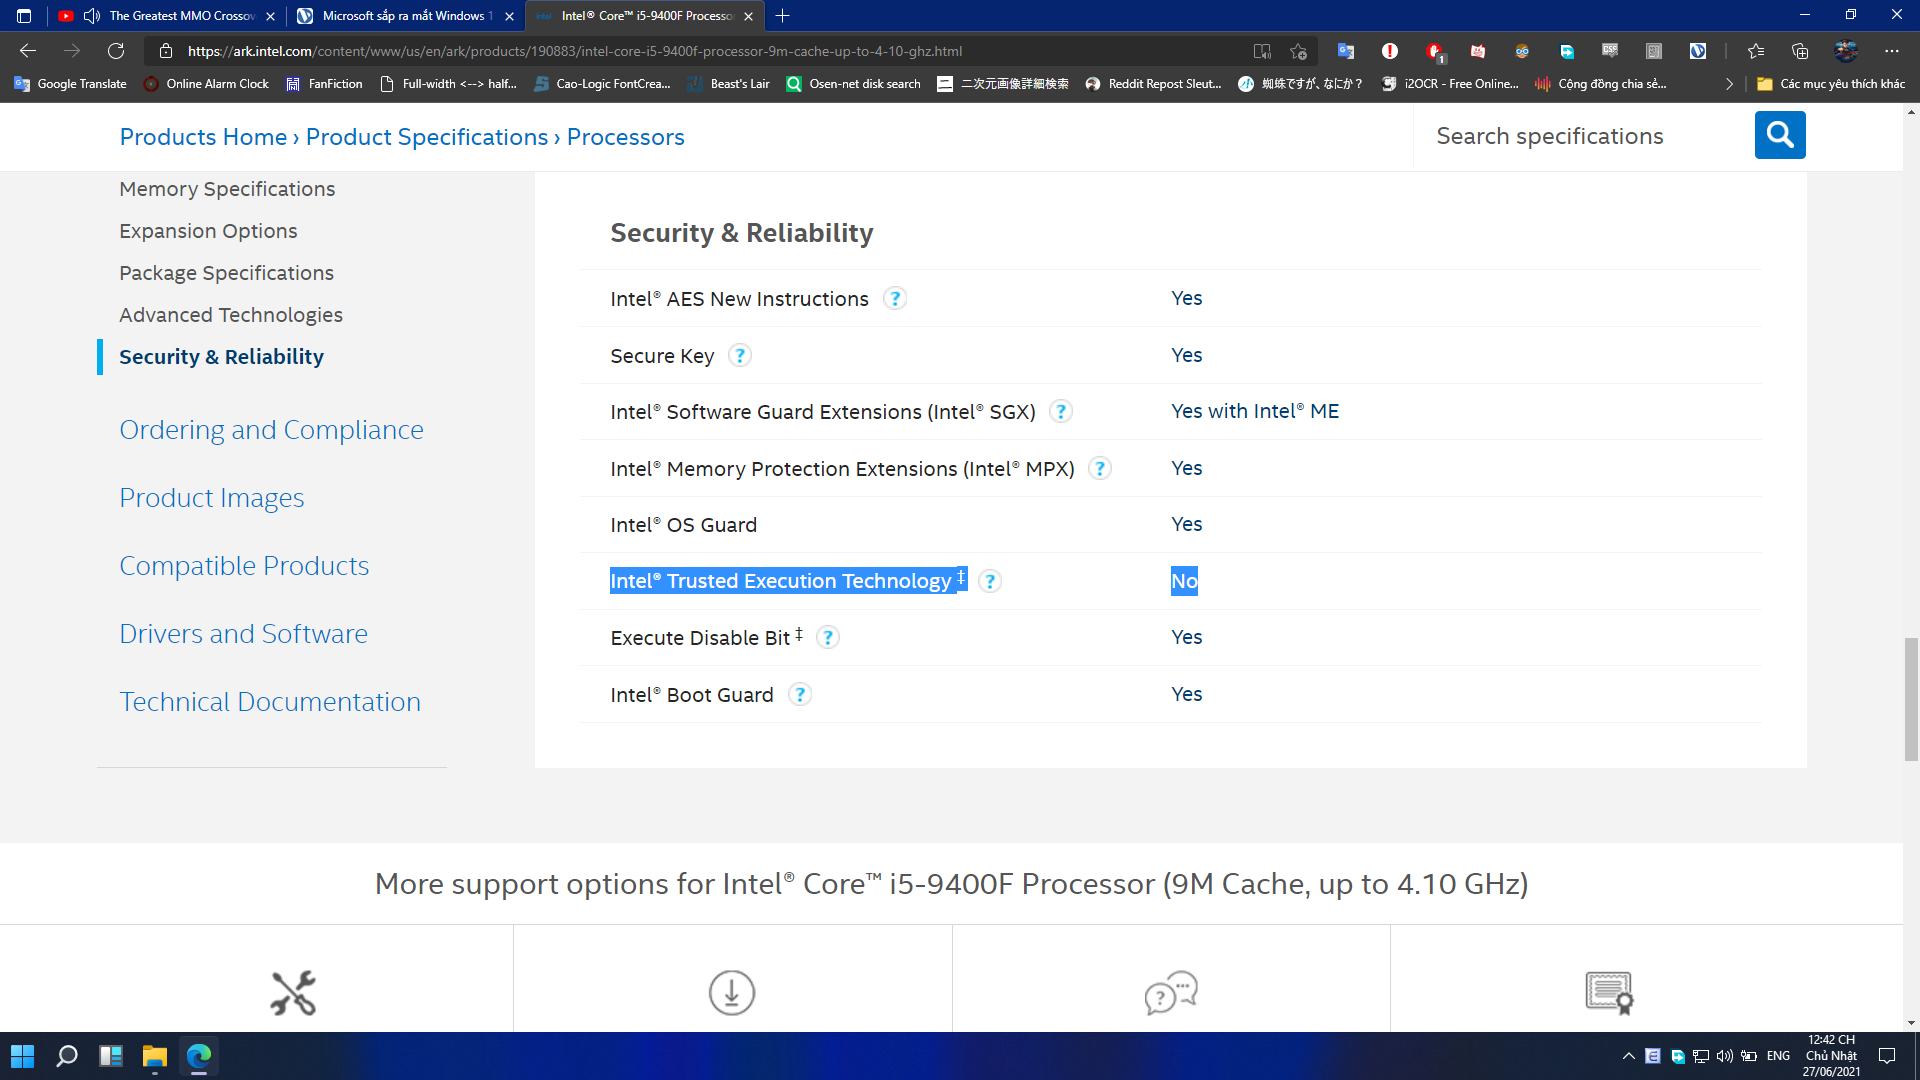Open help tooltip for Intel Boot Guard
1920x1080 pixels.
(x=800, y=695)
